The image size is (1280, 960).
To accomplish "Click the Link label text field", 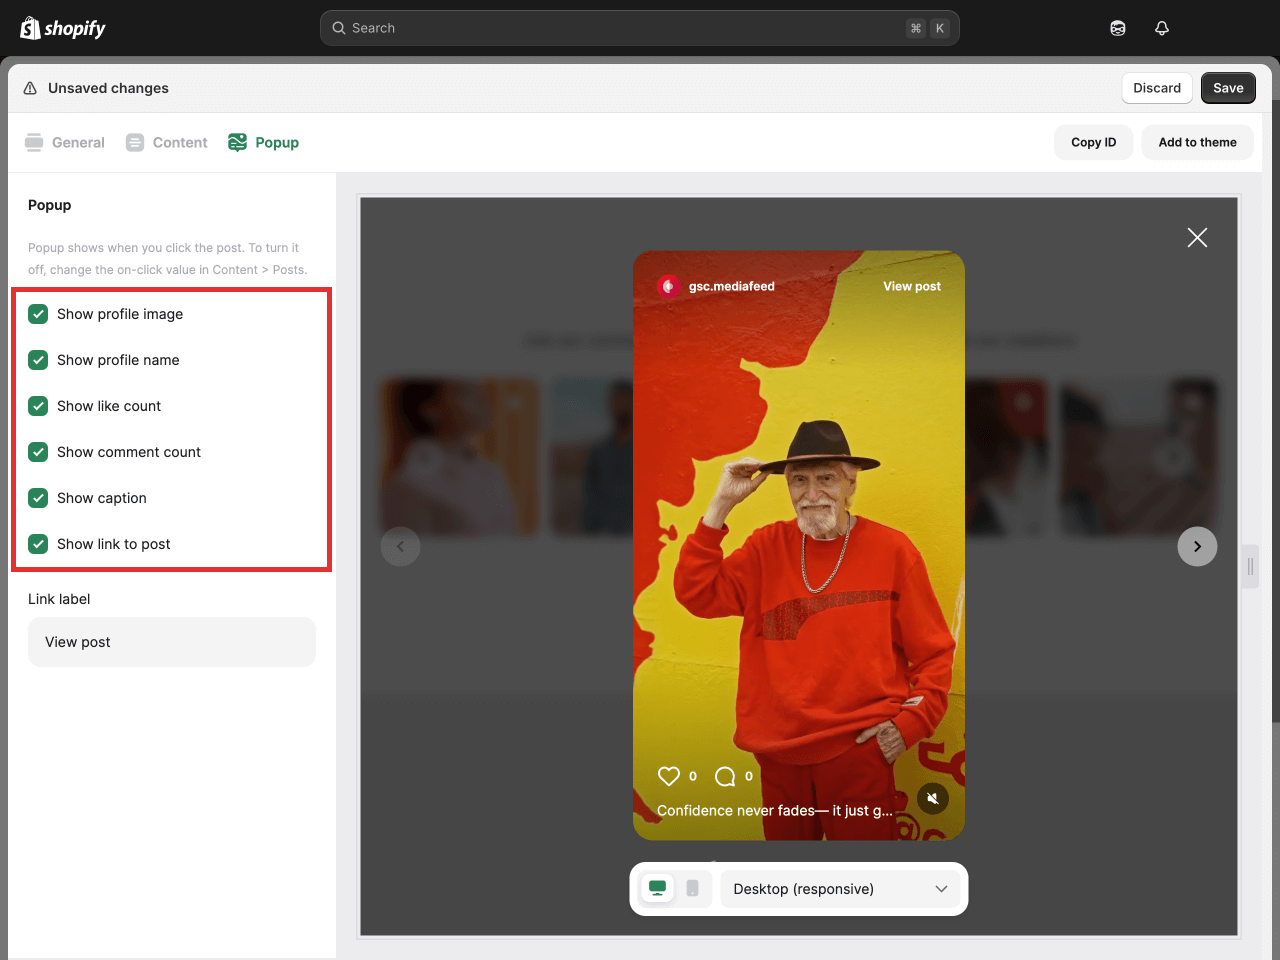I will [172, 642].
